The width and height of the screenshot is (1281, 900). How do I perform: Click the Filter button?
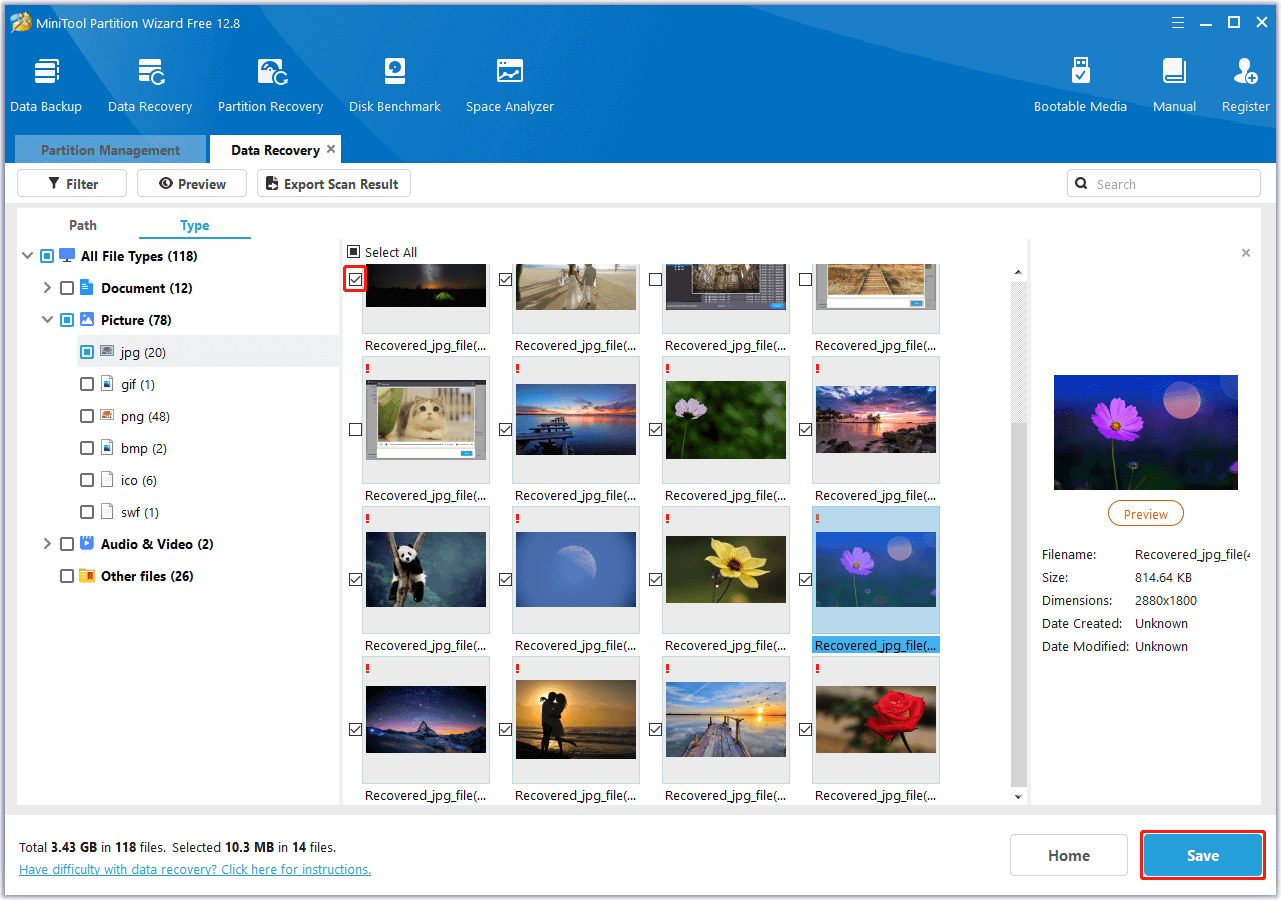(72, 184)
